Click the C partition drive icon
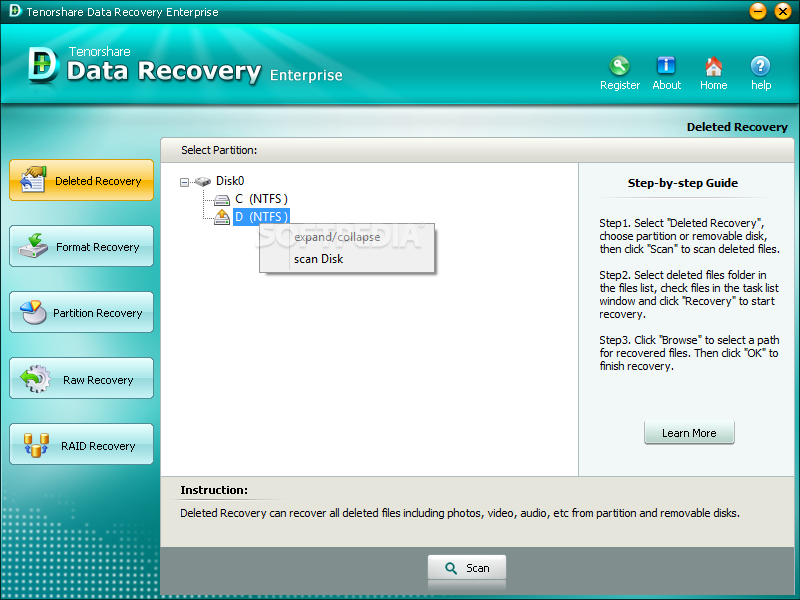This screenshot has width=800, height=600. click(222, 199)
